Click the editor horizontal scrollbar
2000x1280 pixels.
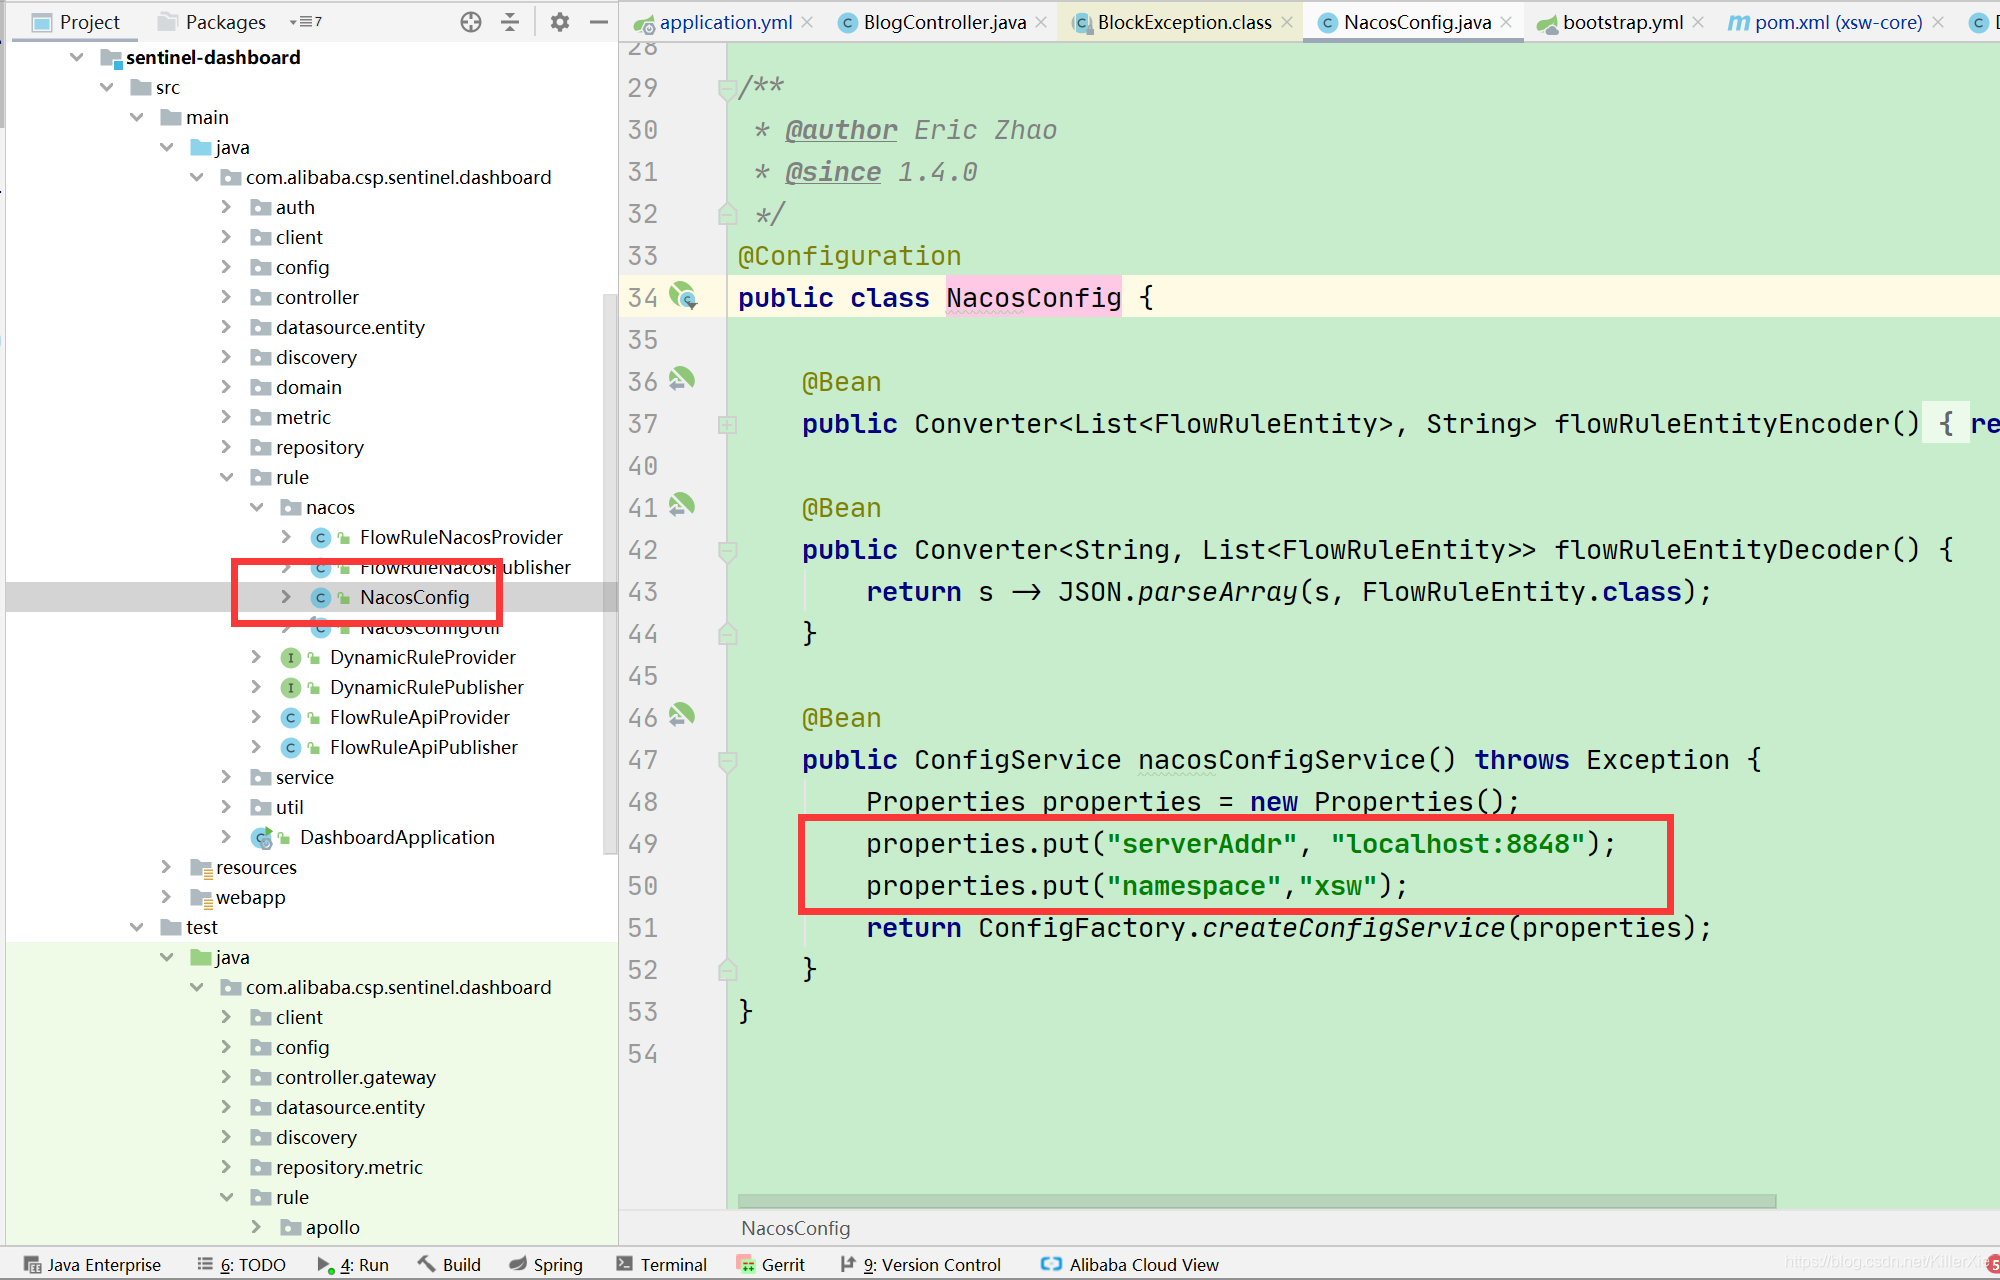tap(1256, 1201)
